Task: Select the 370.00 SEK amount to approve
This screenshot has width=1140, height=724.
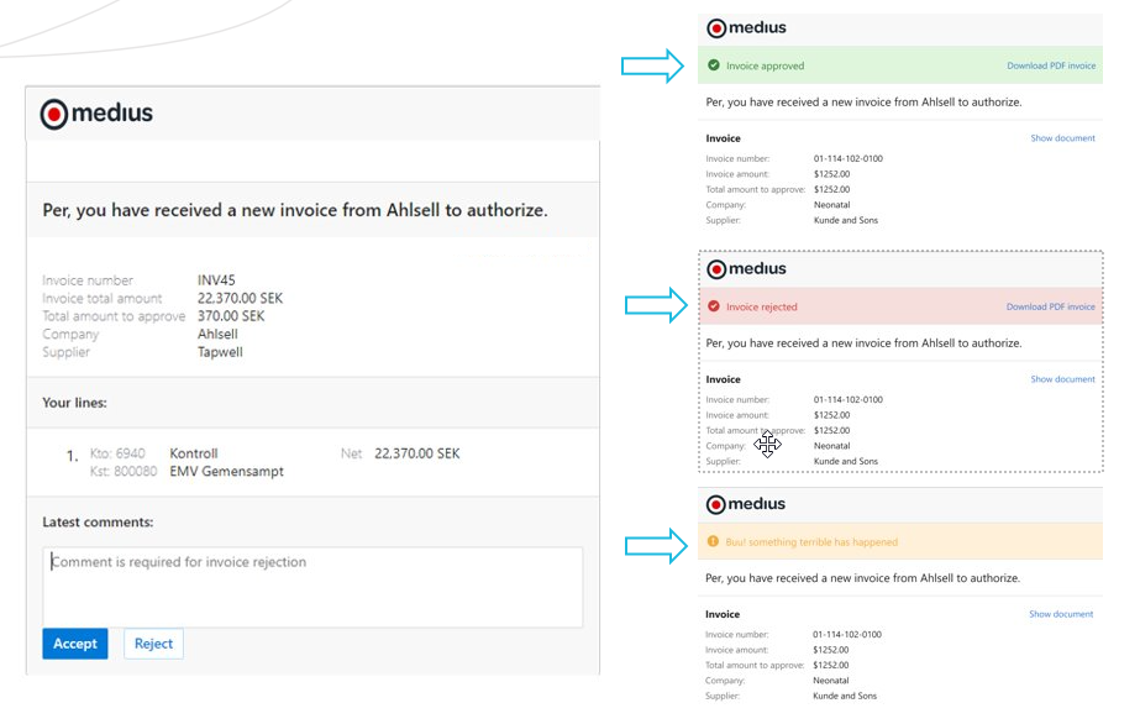Action: [230, 316]
